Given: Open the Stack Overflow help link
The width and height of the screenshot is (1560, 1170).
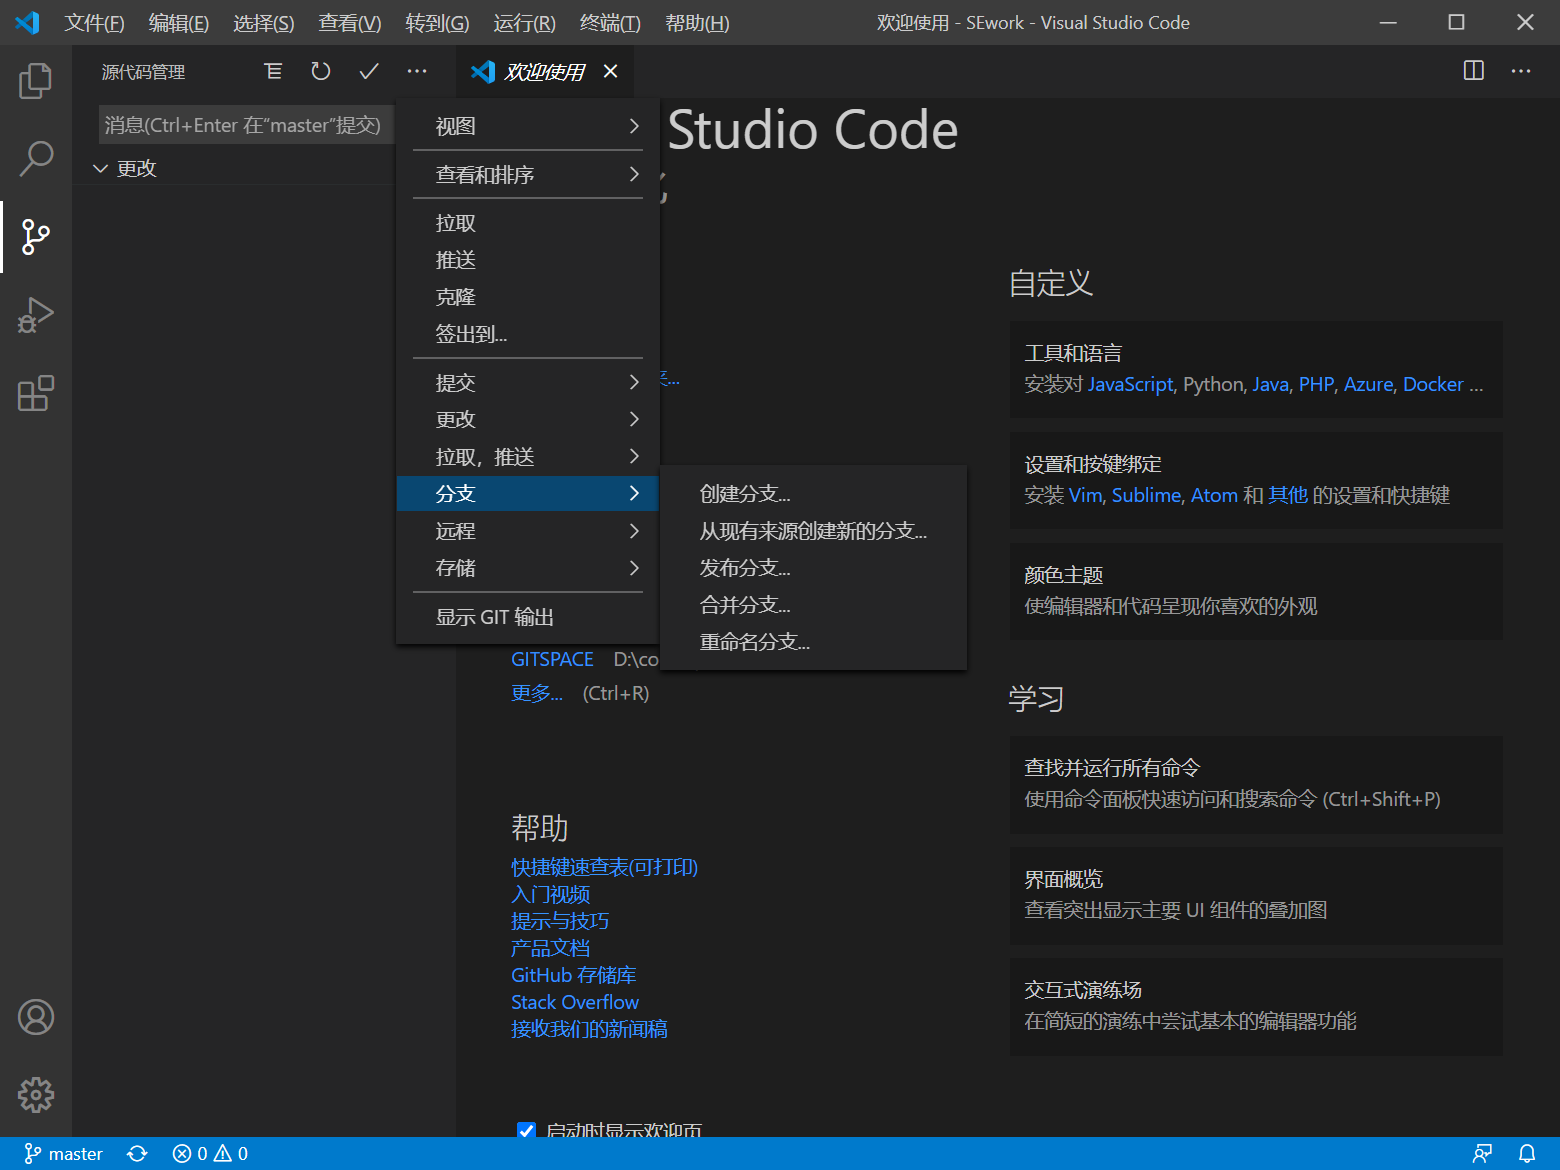Looking at the screenshot, I should (575, 1002).
